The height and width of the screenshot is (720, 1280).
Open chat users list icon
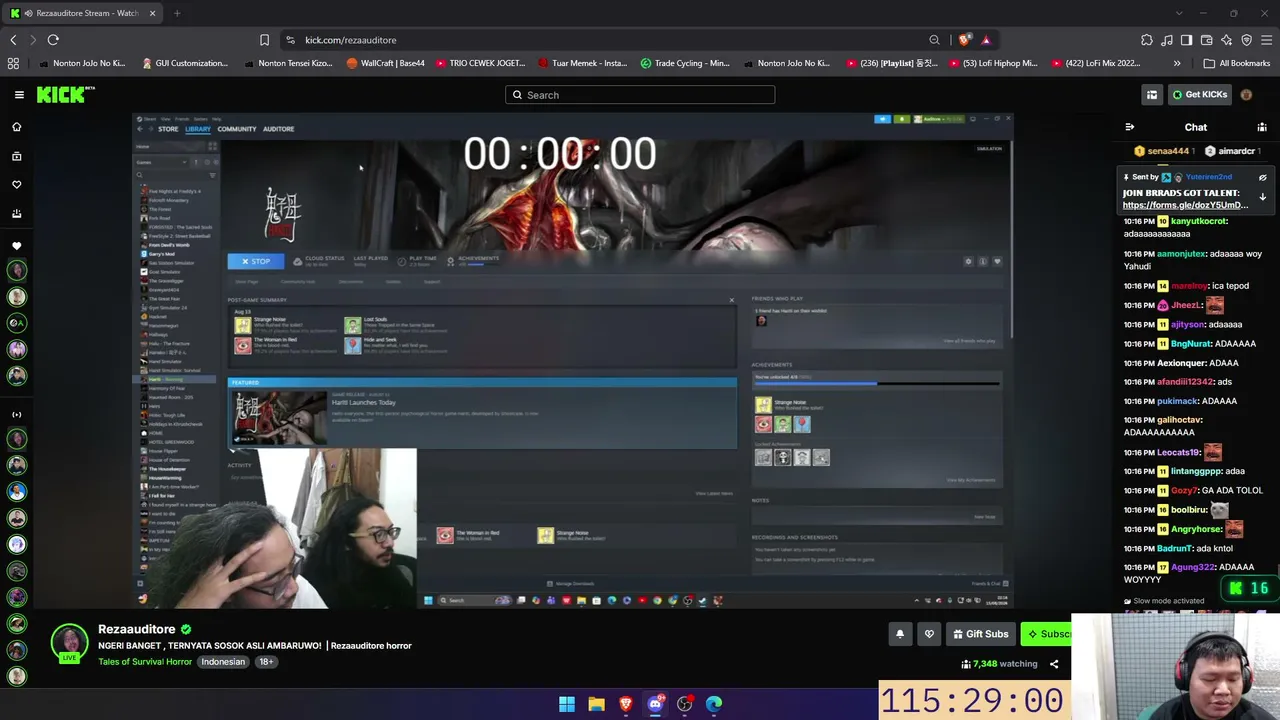[x=1262, y=127]
